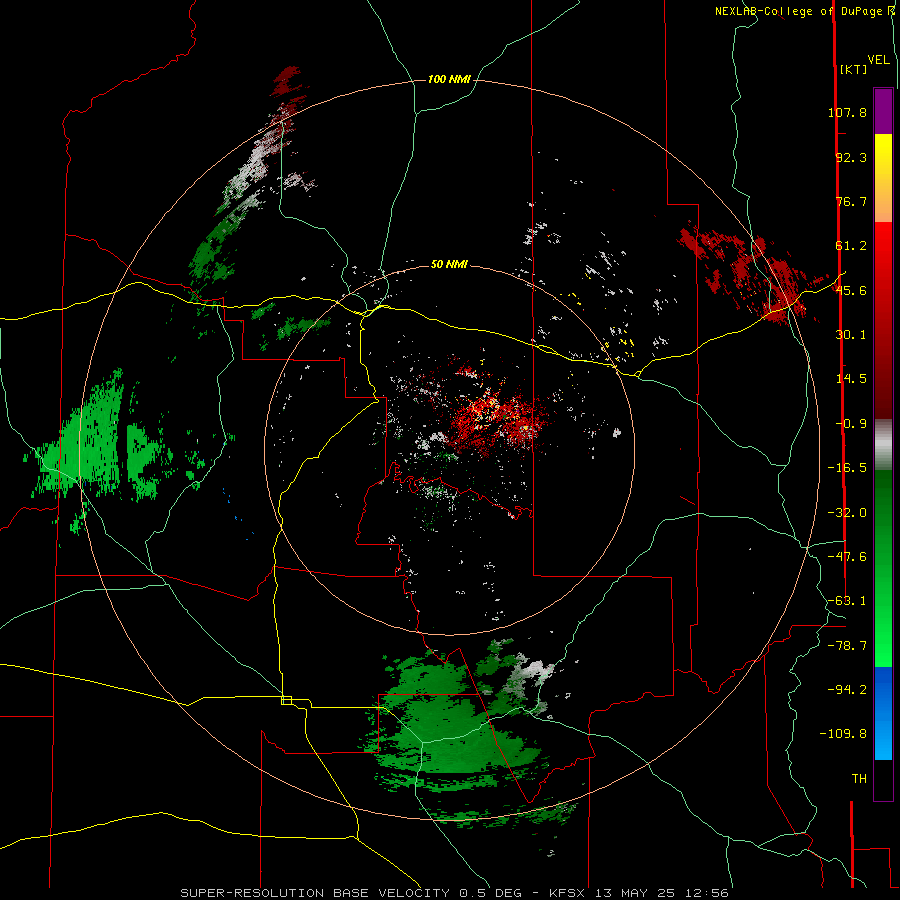Click the 'TH' label below the color bar
This screenshot has width=900, height=900.
859,779
